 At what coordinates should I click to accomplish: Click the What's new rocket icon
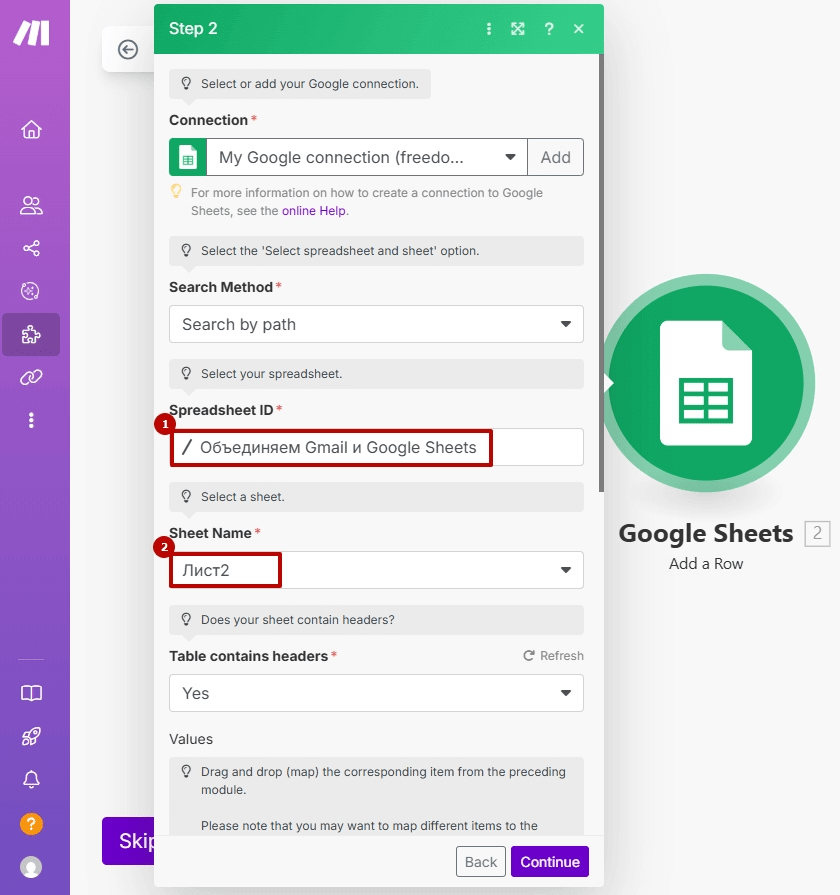click(x=31, y=736)
